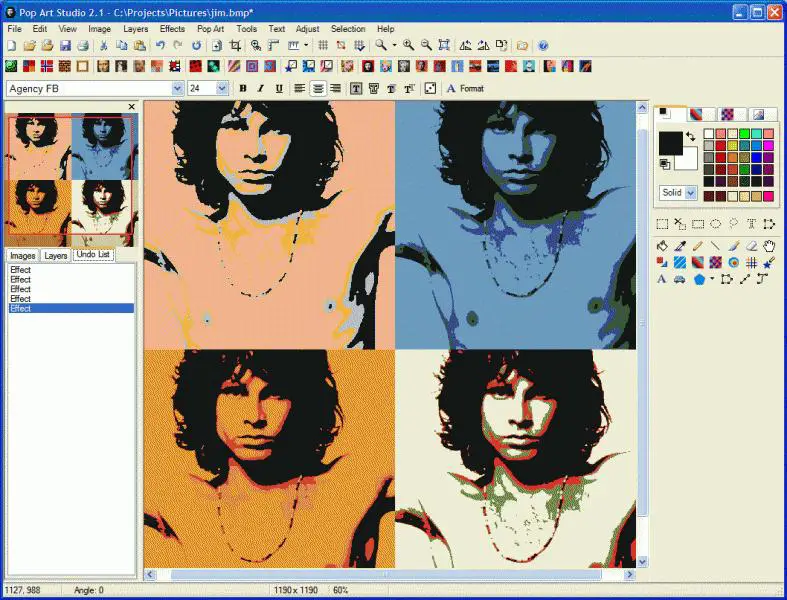The image size is (787, 600).
Task: Click the navigator thumbnail preview
Action: pos(71,180)
